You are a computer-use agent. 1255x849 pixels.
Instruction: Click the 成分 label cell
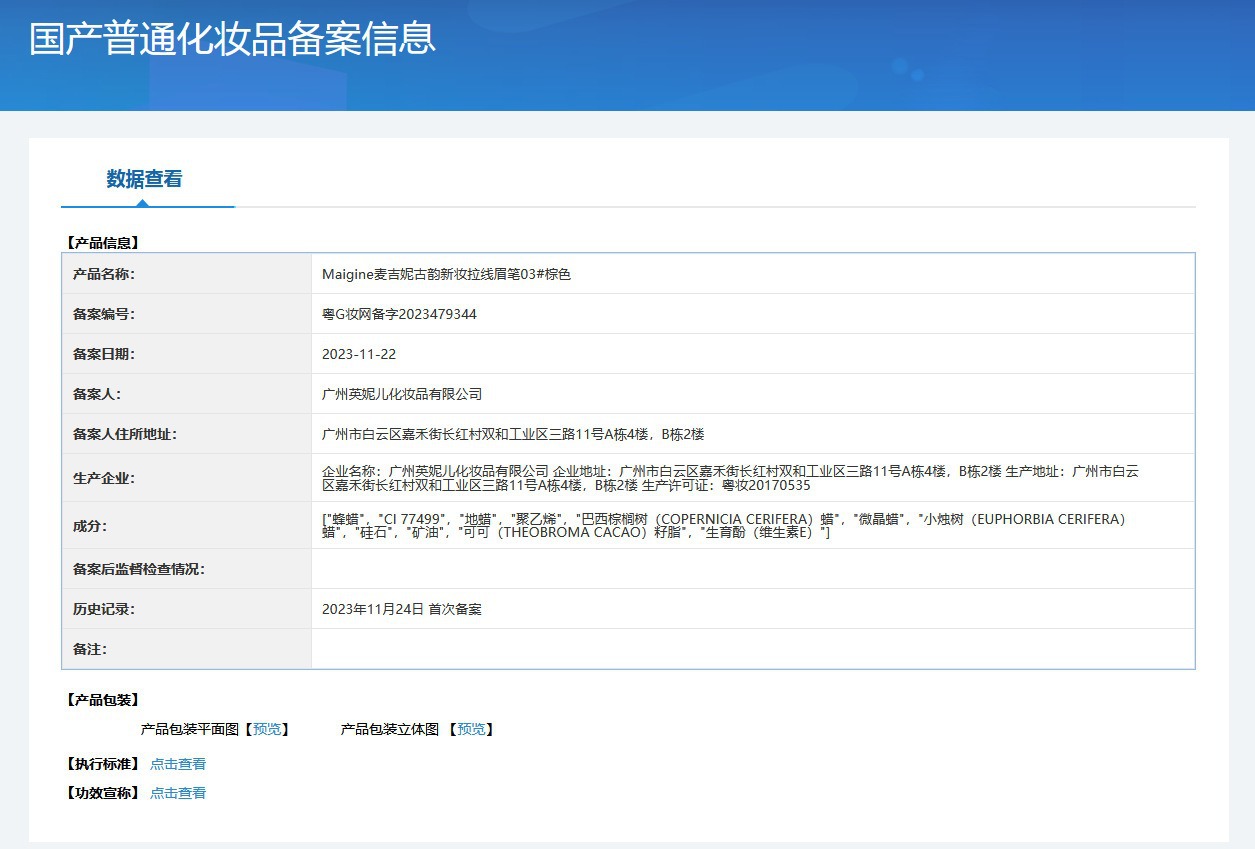pyautogui.click(x=187, y=525)
